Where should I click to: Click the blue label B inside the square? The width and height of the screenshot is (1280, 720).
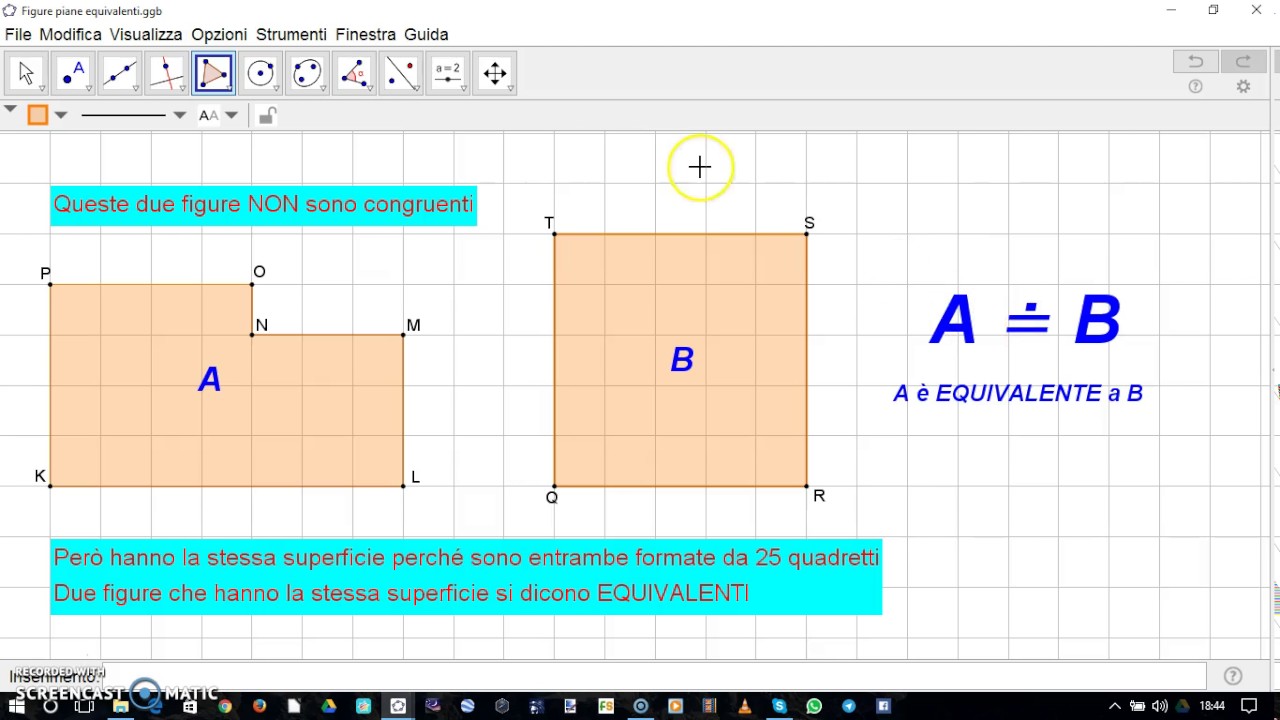[x=682, y=360]
